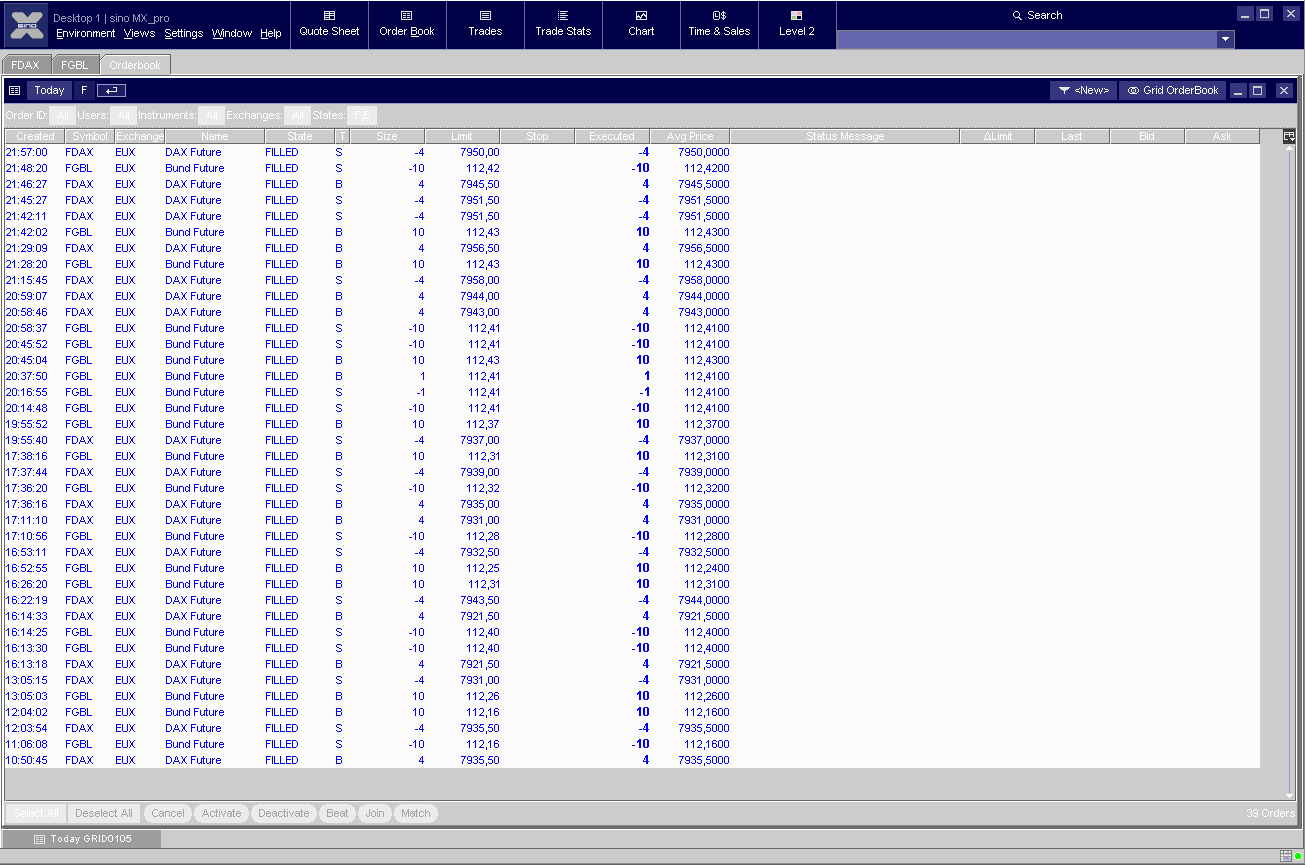
Task: Open Time & Sales window
Action: pyautogui.click(x=719, y=23)
